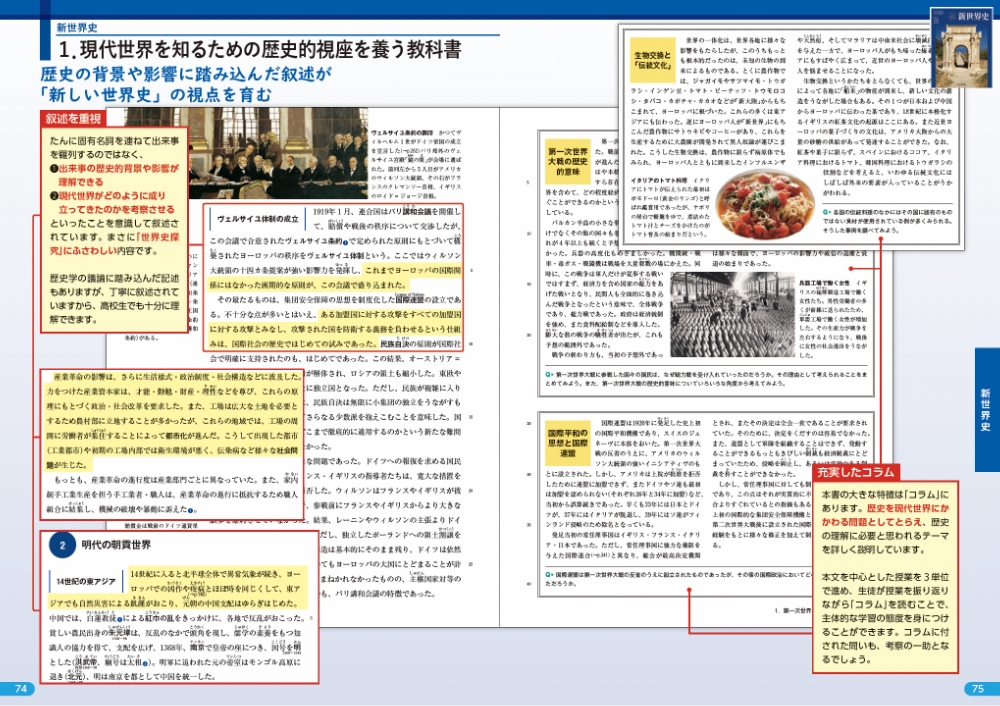Click the section heading ヴェルサイユ体制の成立
The image size is (1000, 706).
(x=258, y=219)
